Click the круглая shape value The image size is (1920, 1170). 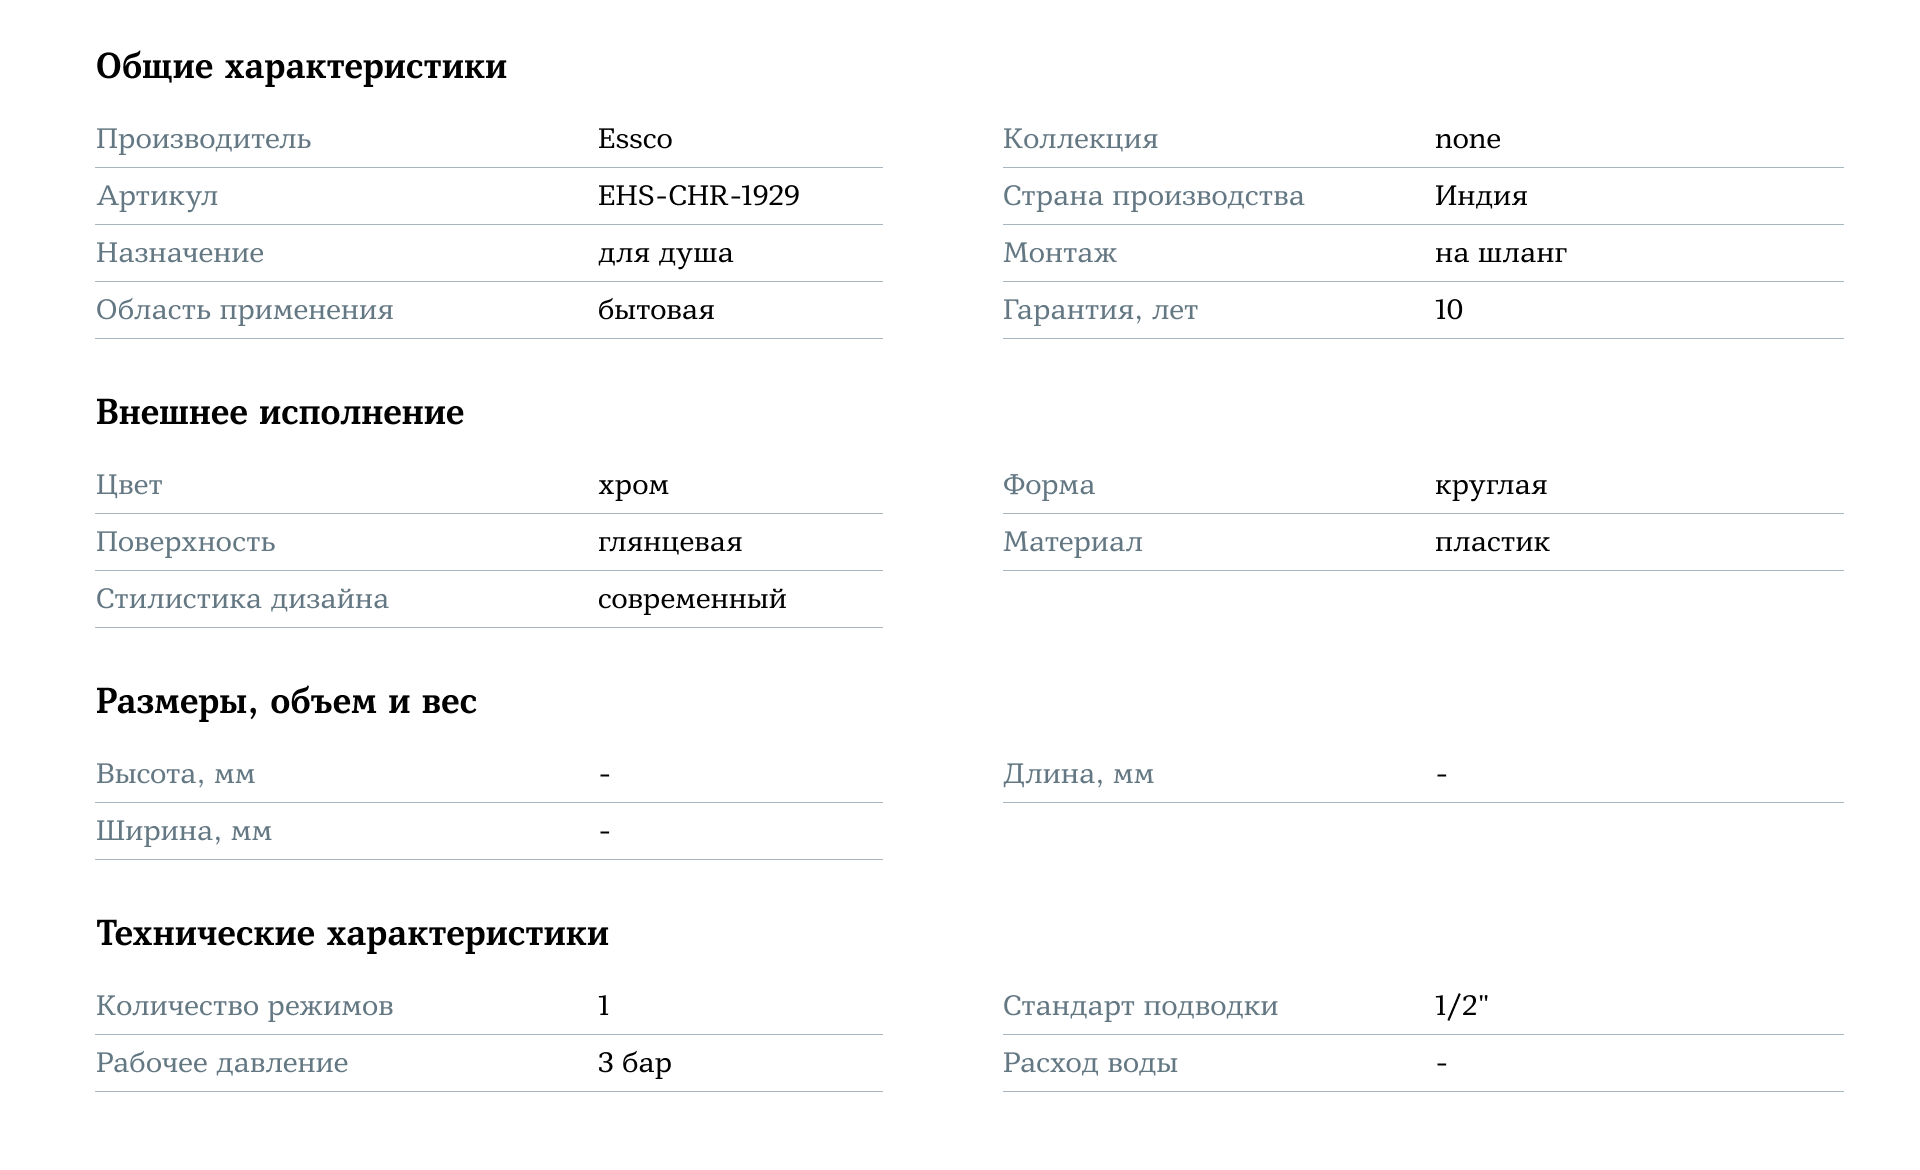[1490, 486]
